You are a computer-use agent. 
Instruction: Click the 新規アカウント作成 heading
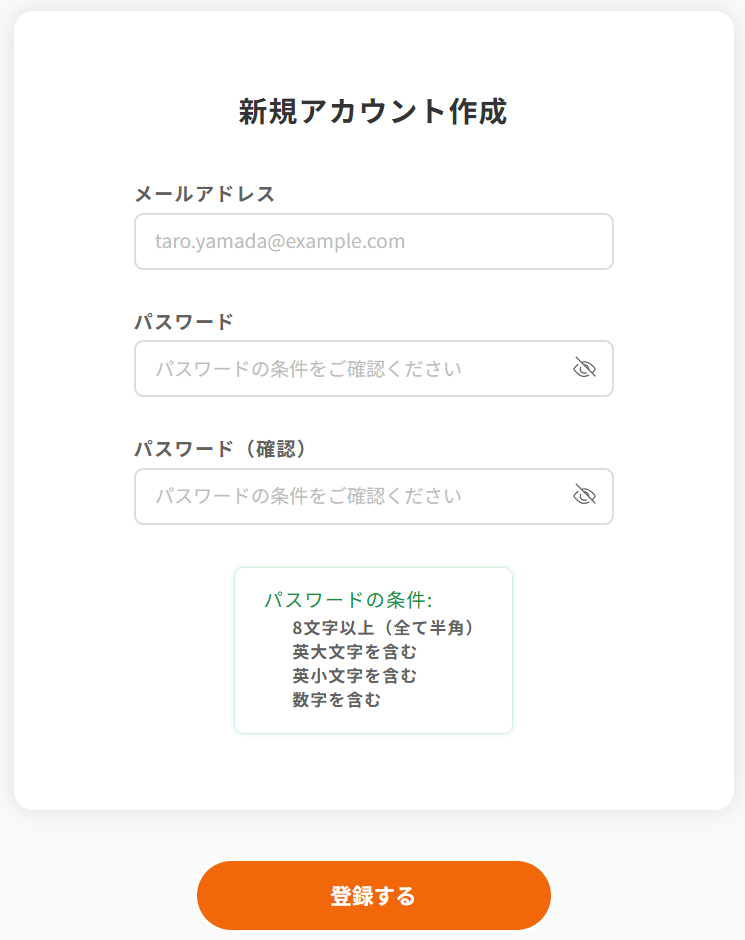[x=373, y=112]
